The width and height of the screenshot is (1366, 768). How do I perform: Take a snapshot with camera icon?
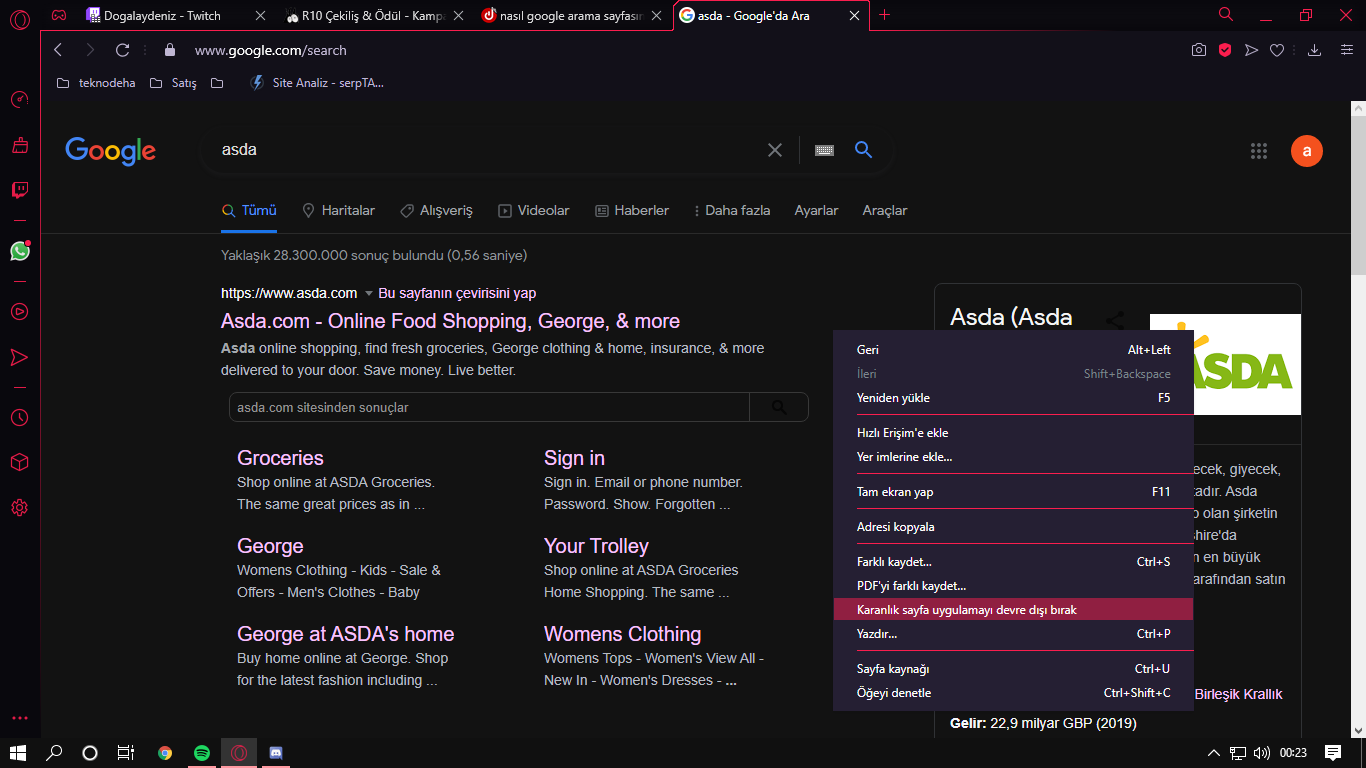point(1199,50)
